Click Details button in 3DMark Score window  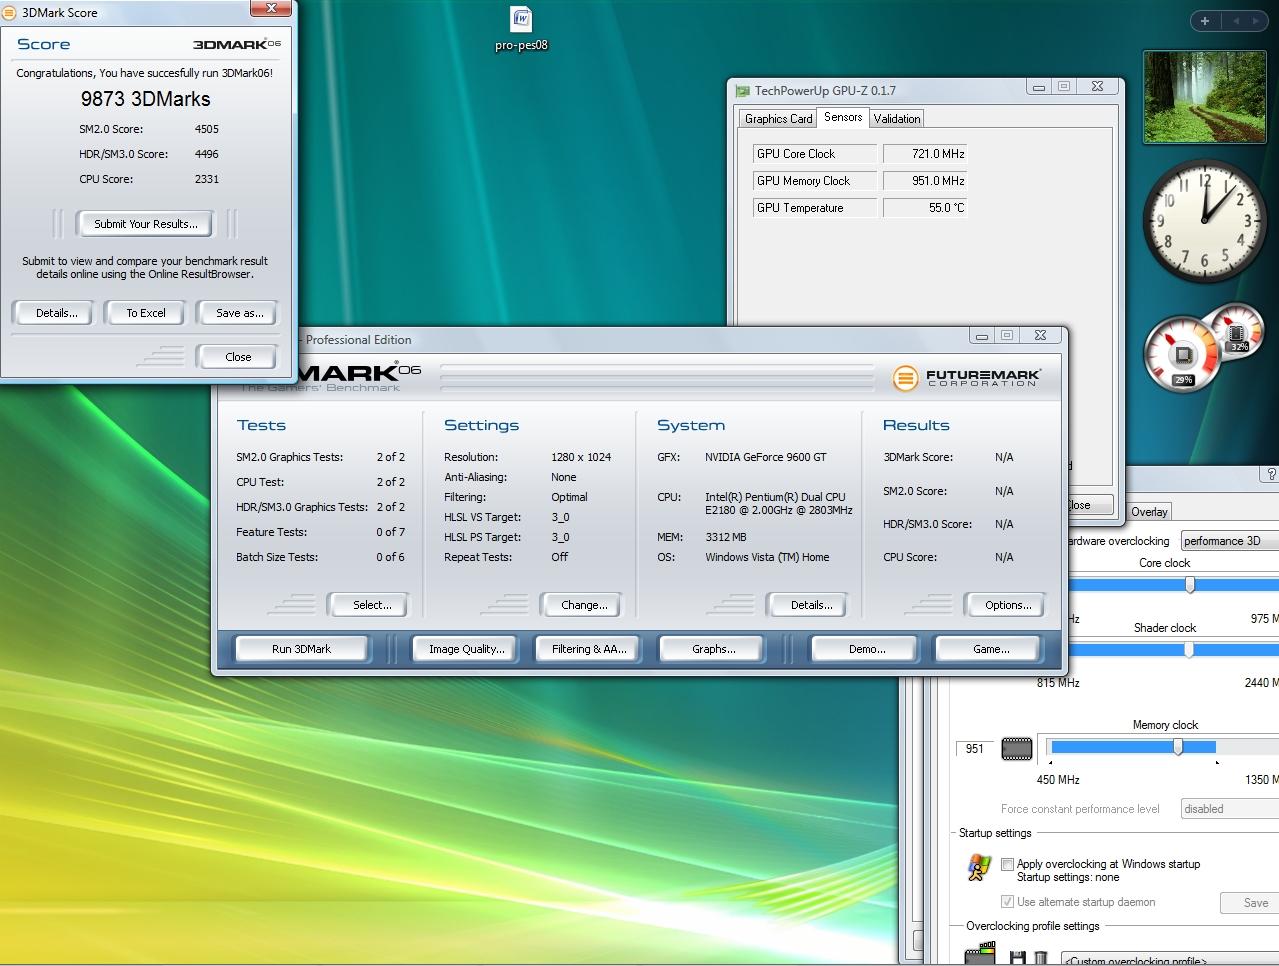56,313
